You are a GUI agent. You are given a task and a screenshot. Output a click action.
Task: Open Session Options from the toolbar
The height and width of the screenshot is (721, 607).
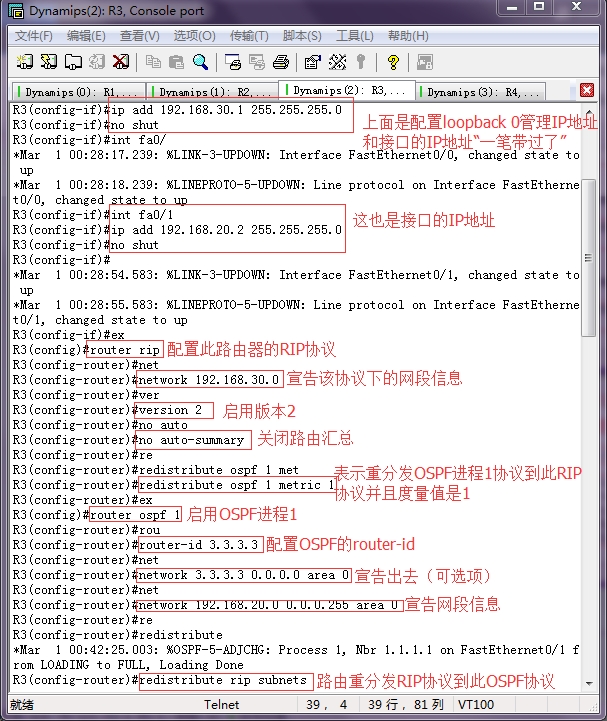tap(313, 62)
